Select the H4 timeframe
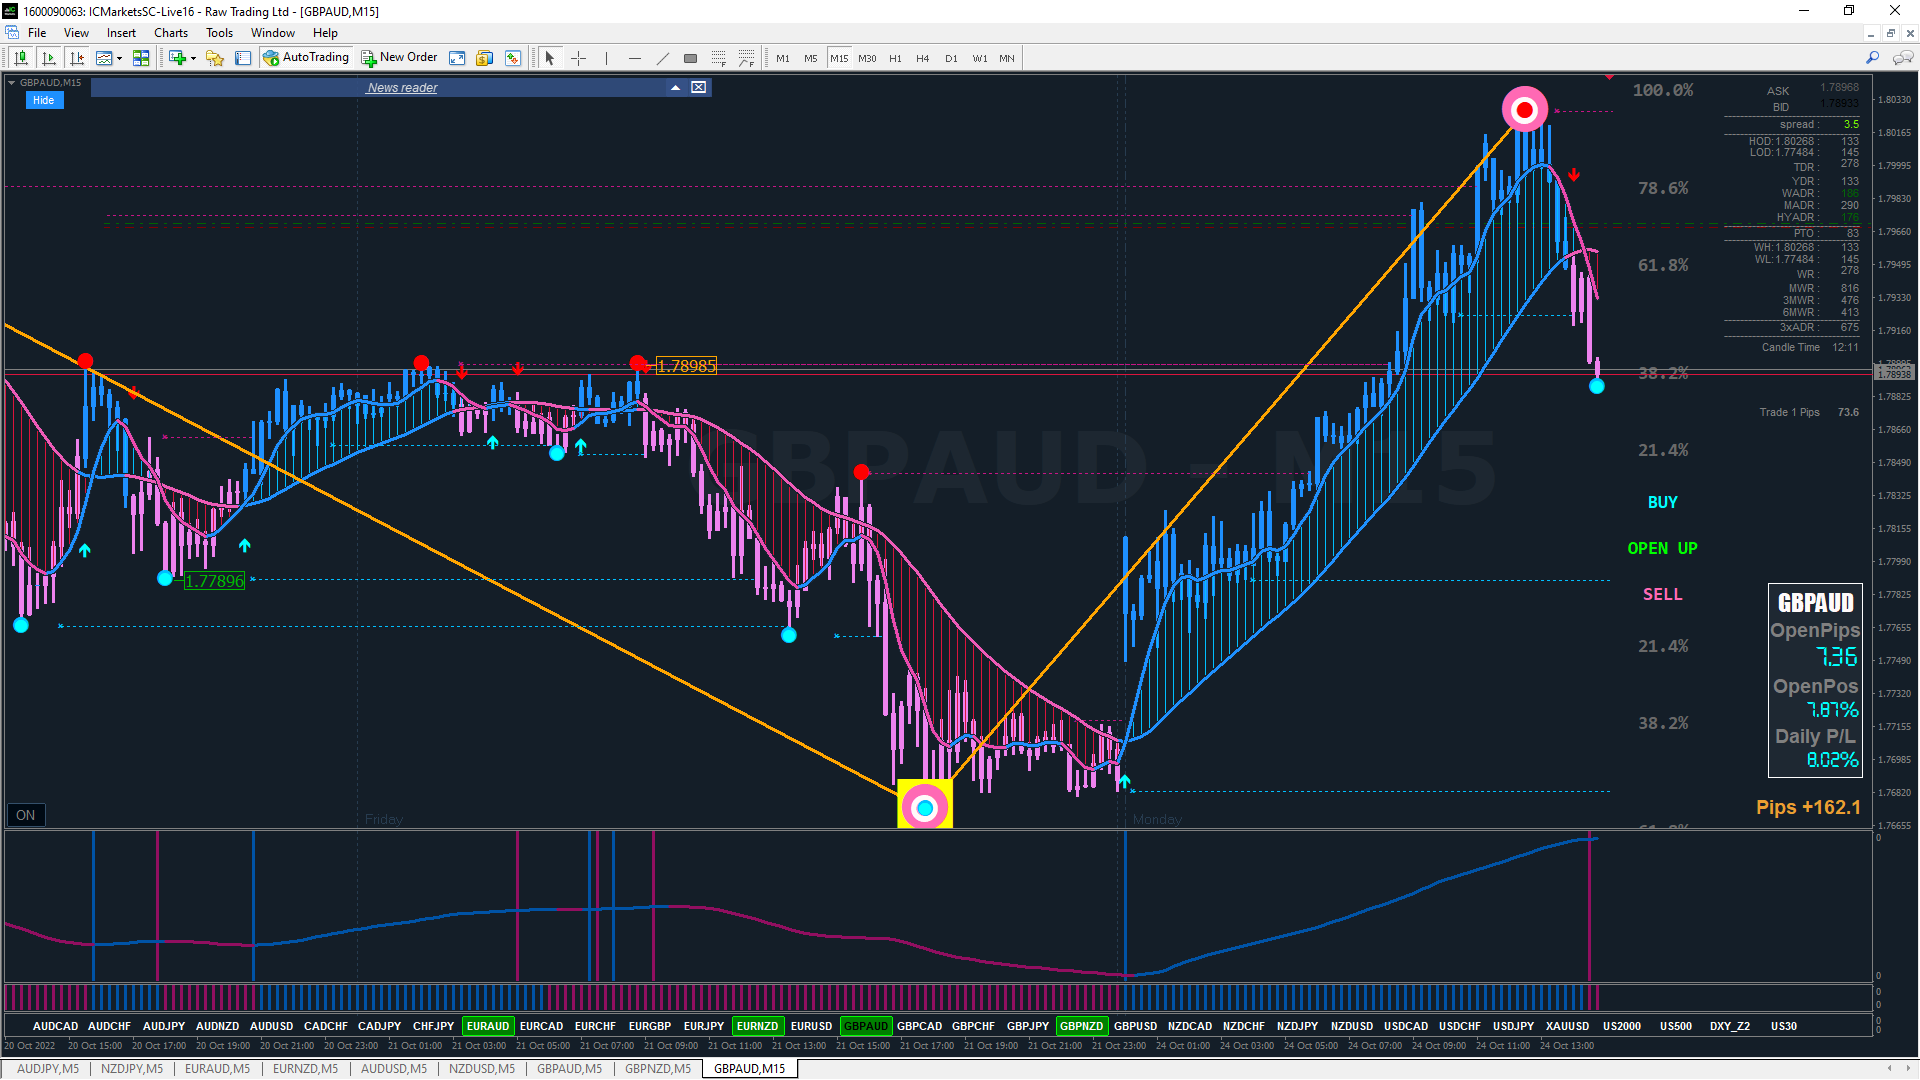1920x1080 pixels. pyautogui.click(x=922, y=58)
